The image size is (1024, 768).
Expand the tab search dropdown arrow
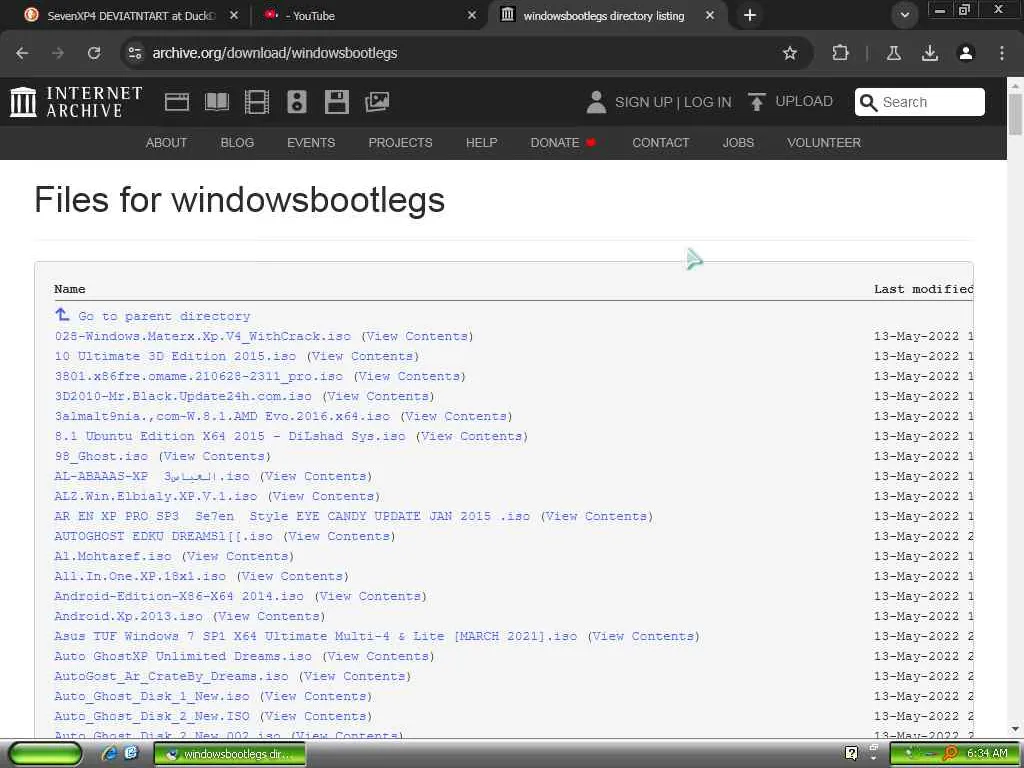[x=904, y=15]
